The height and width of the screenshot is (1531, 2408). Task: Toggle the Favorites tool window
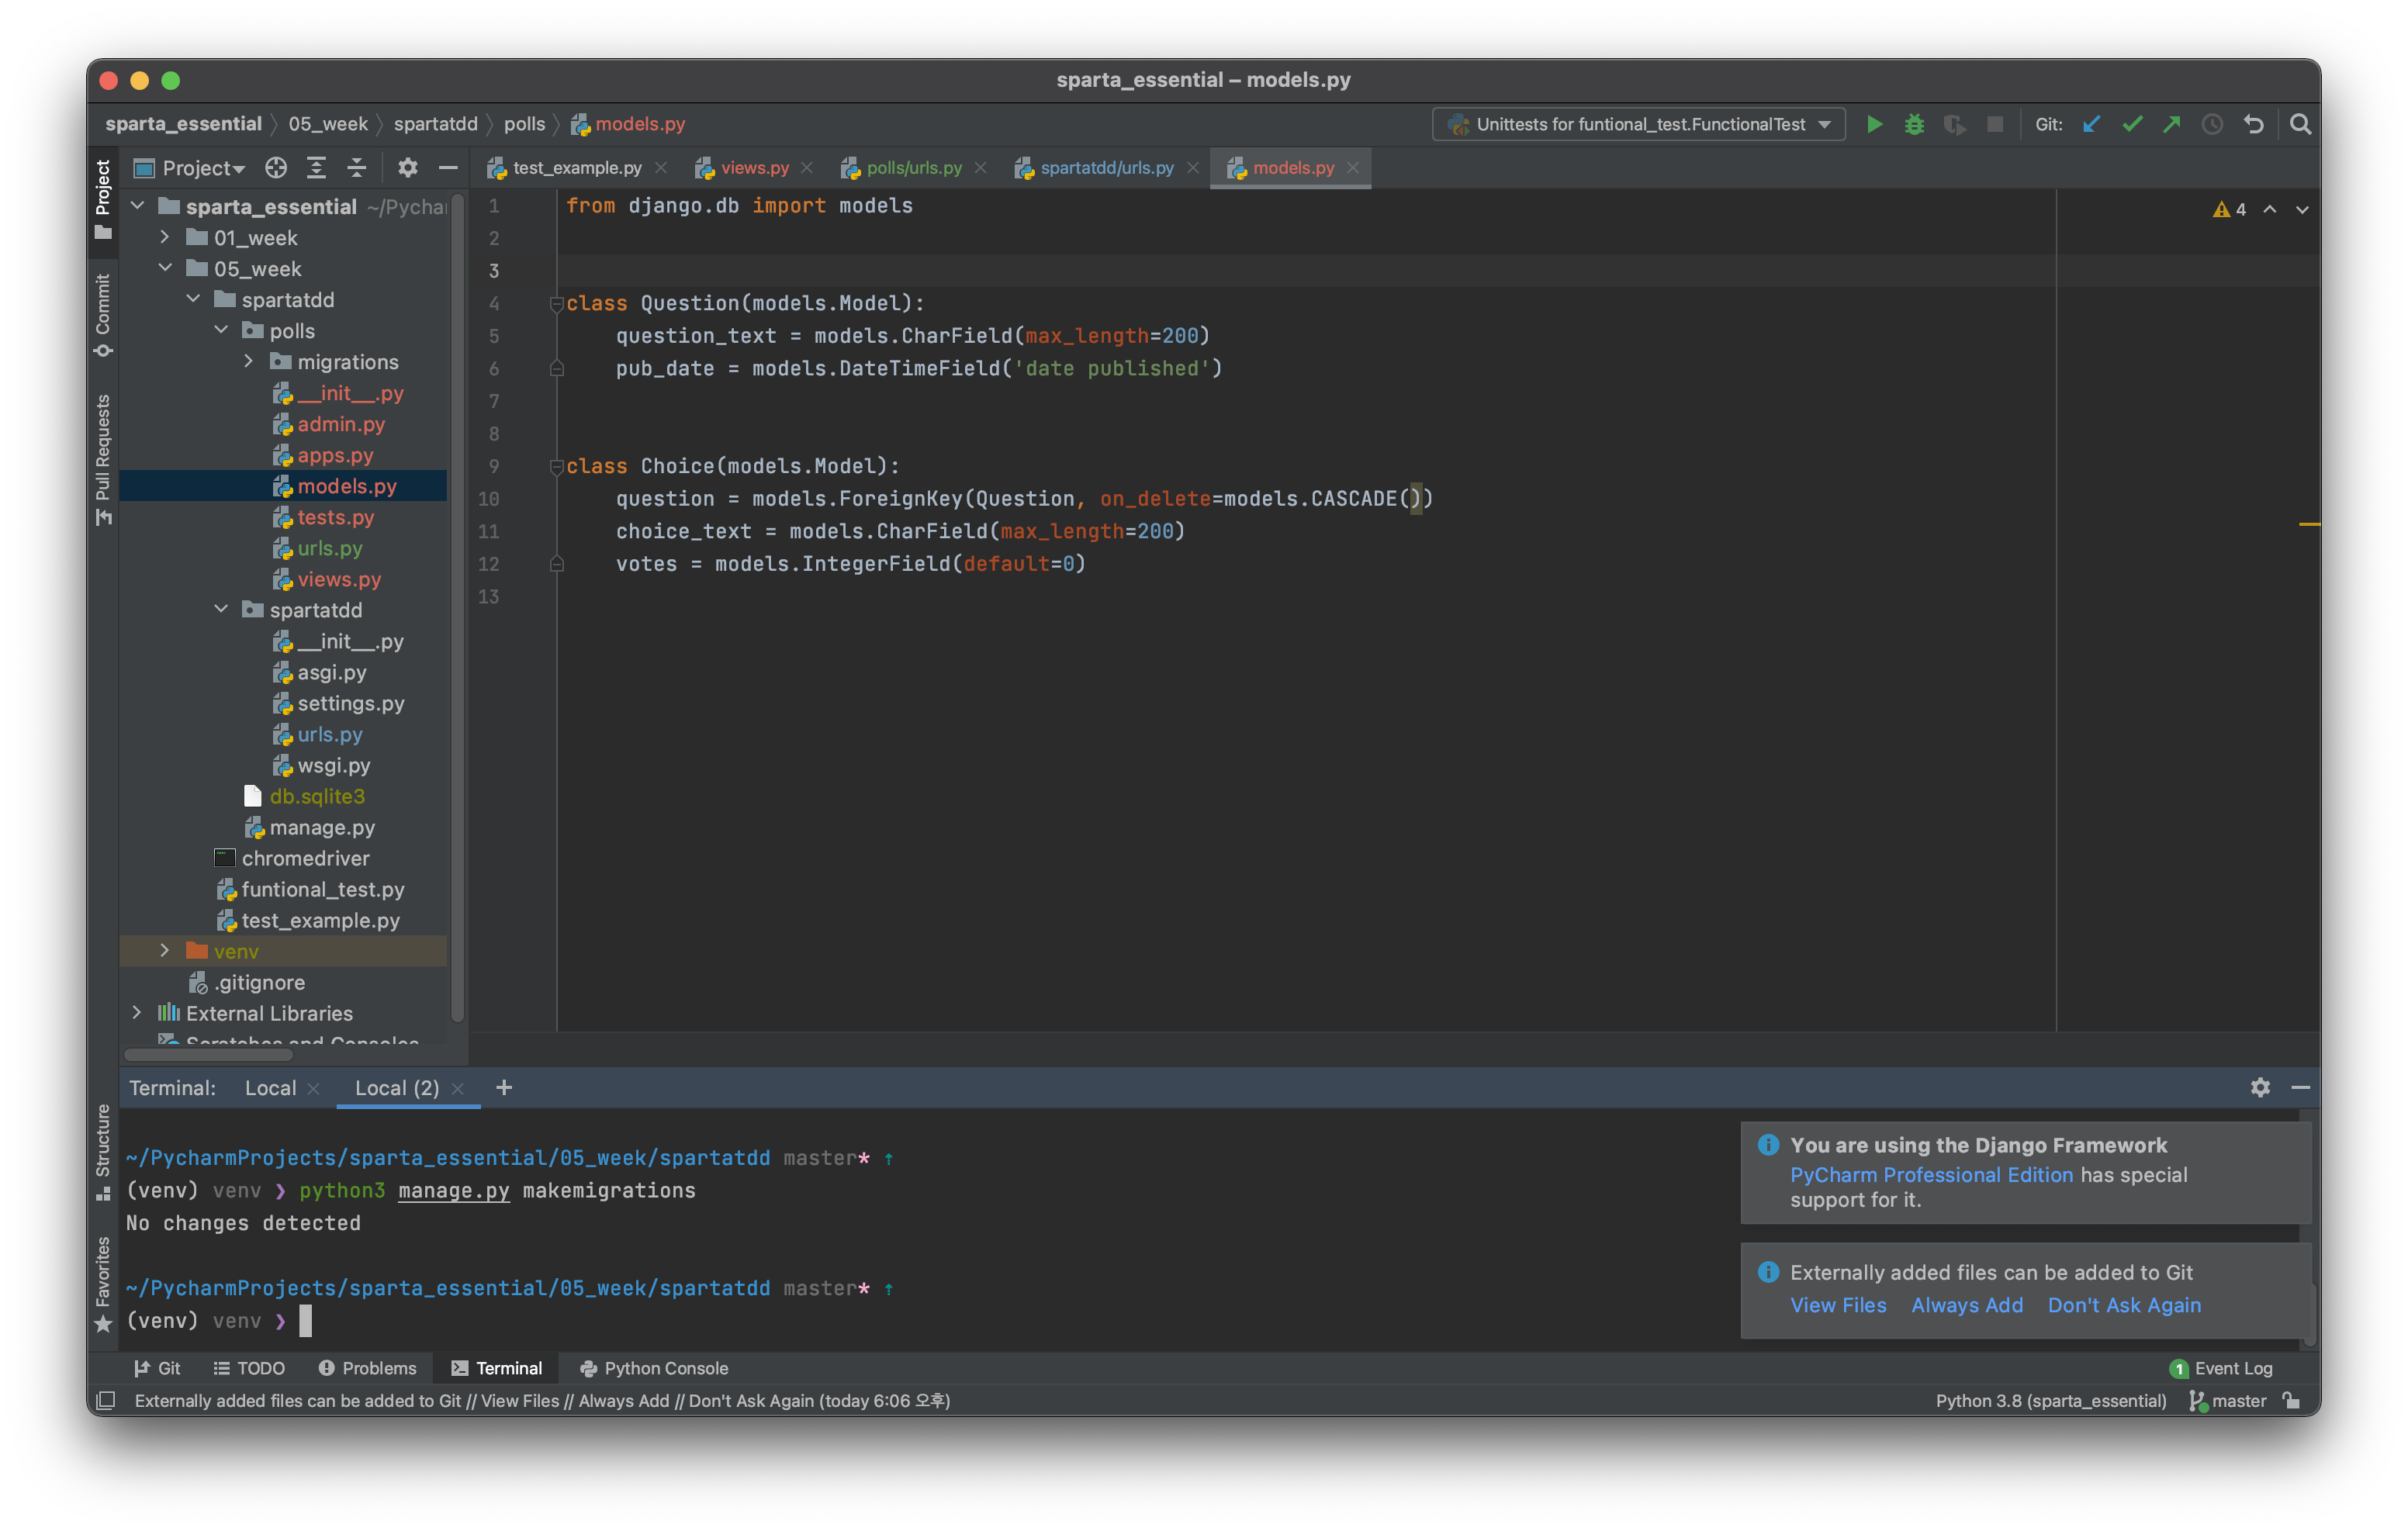(102, 1283)
